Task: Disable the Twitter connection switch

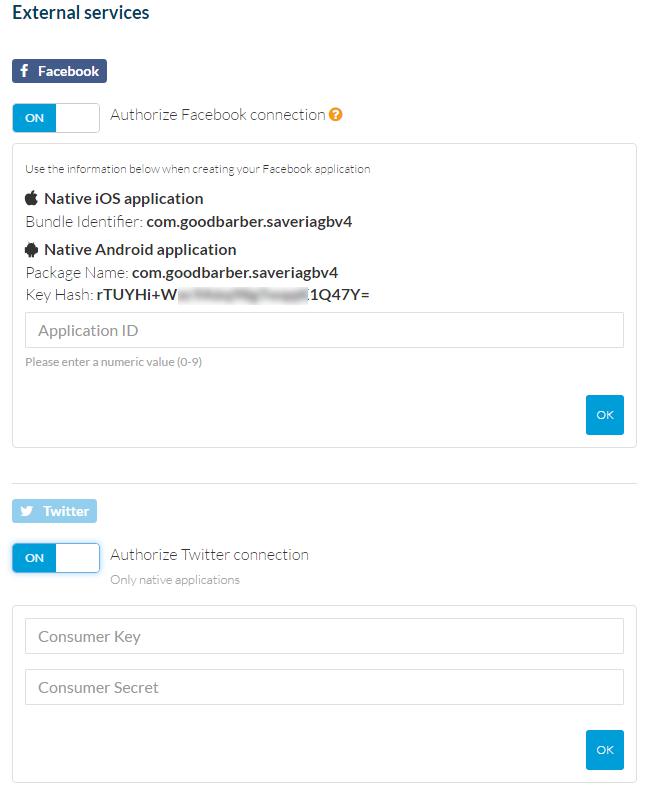Action: click(56, 558)
